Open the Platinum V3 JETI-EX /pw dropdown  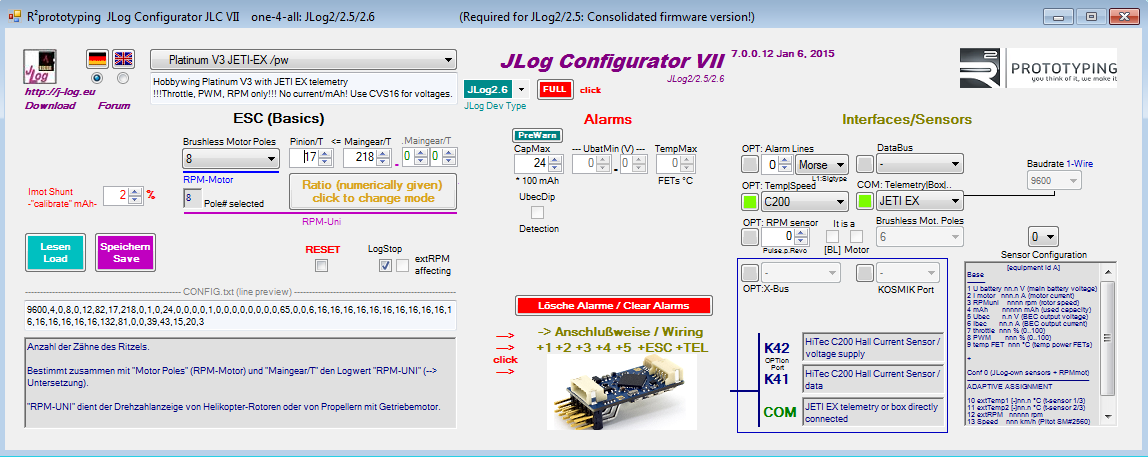[x=303, y=59]
